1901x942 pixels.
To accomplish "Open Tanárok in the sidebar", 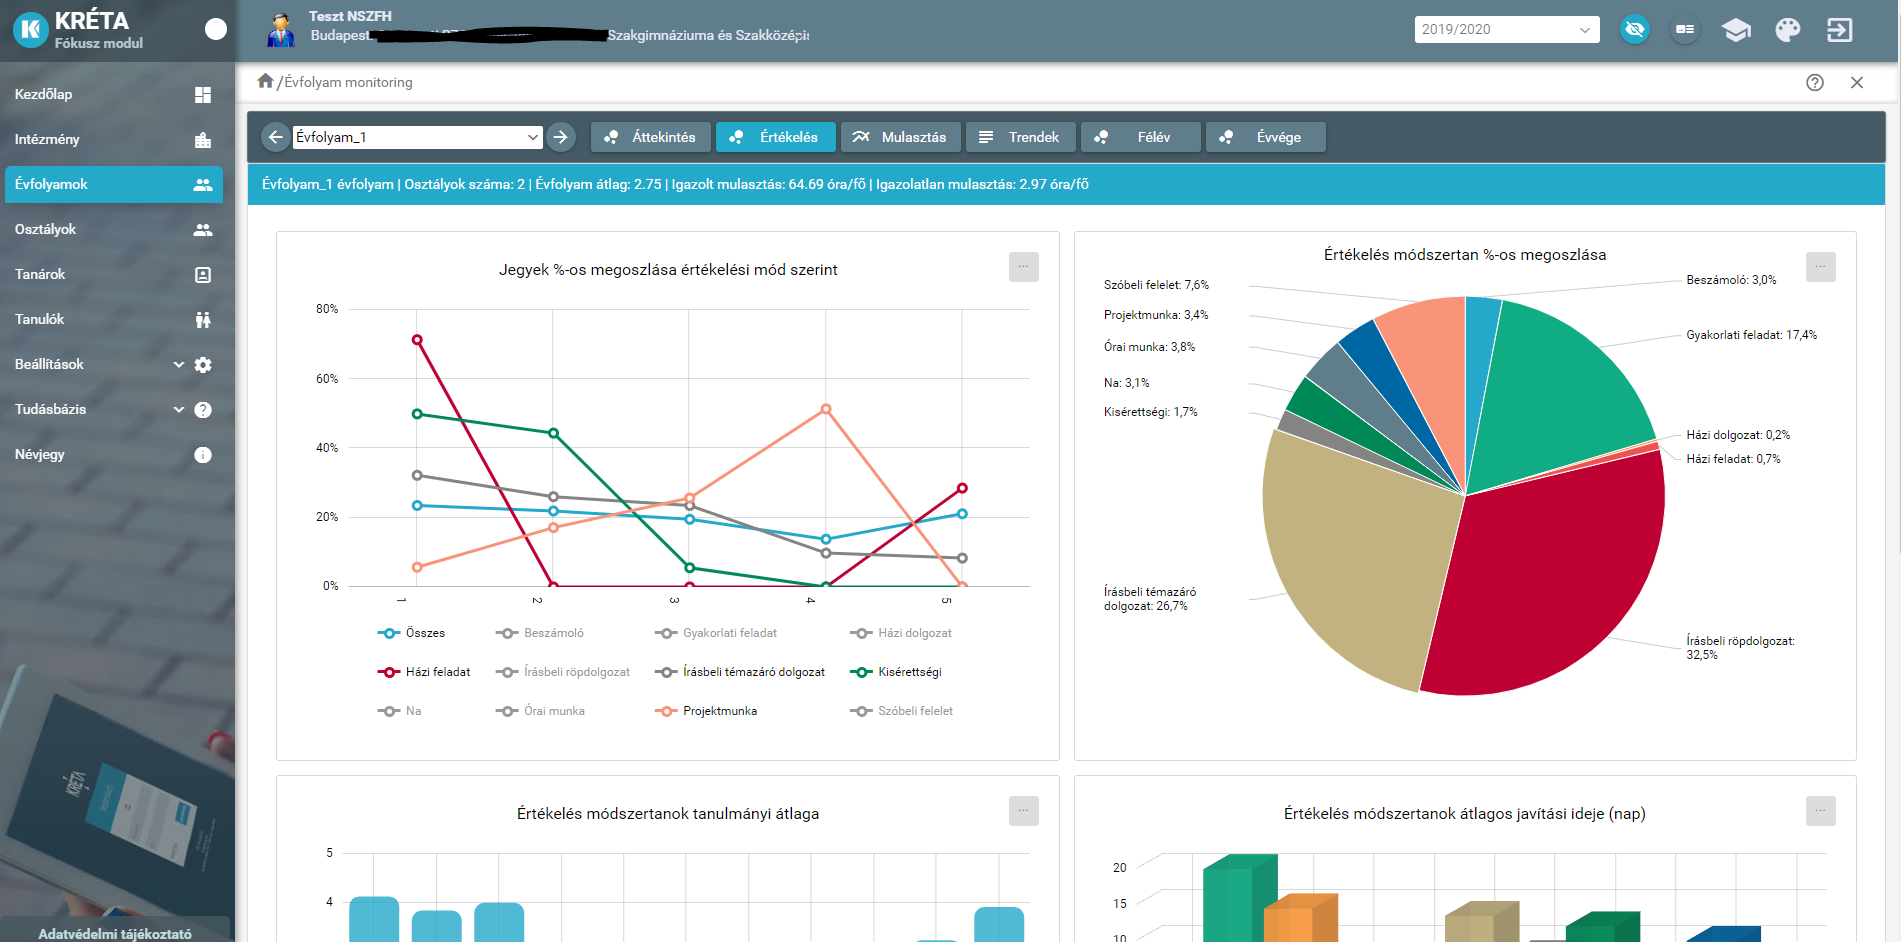I will [114, 274].
